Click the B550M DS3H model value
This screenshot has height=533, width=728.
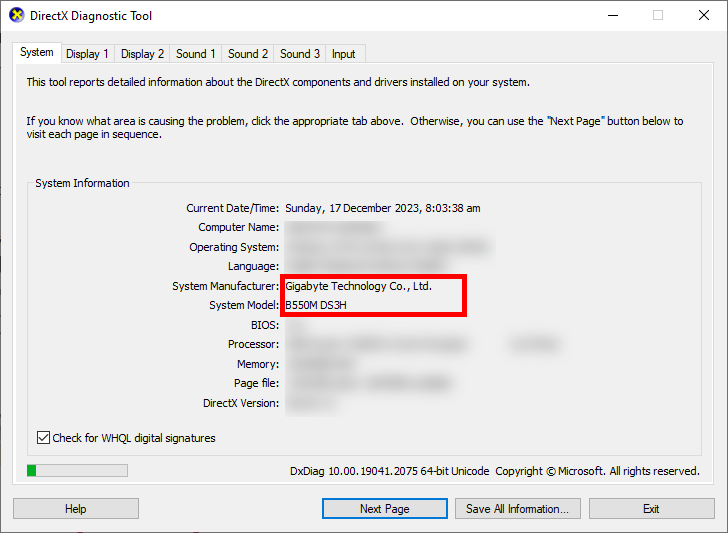click(316, 305)
